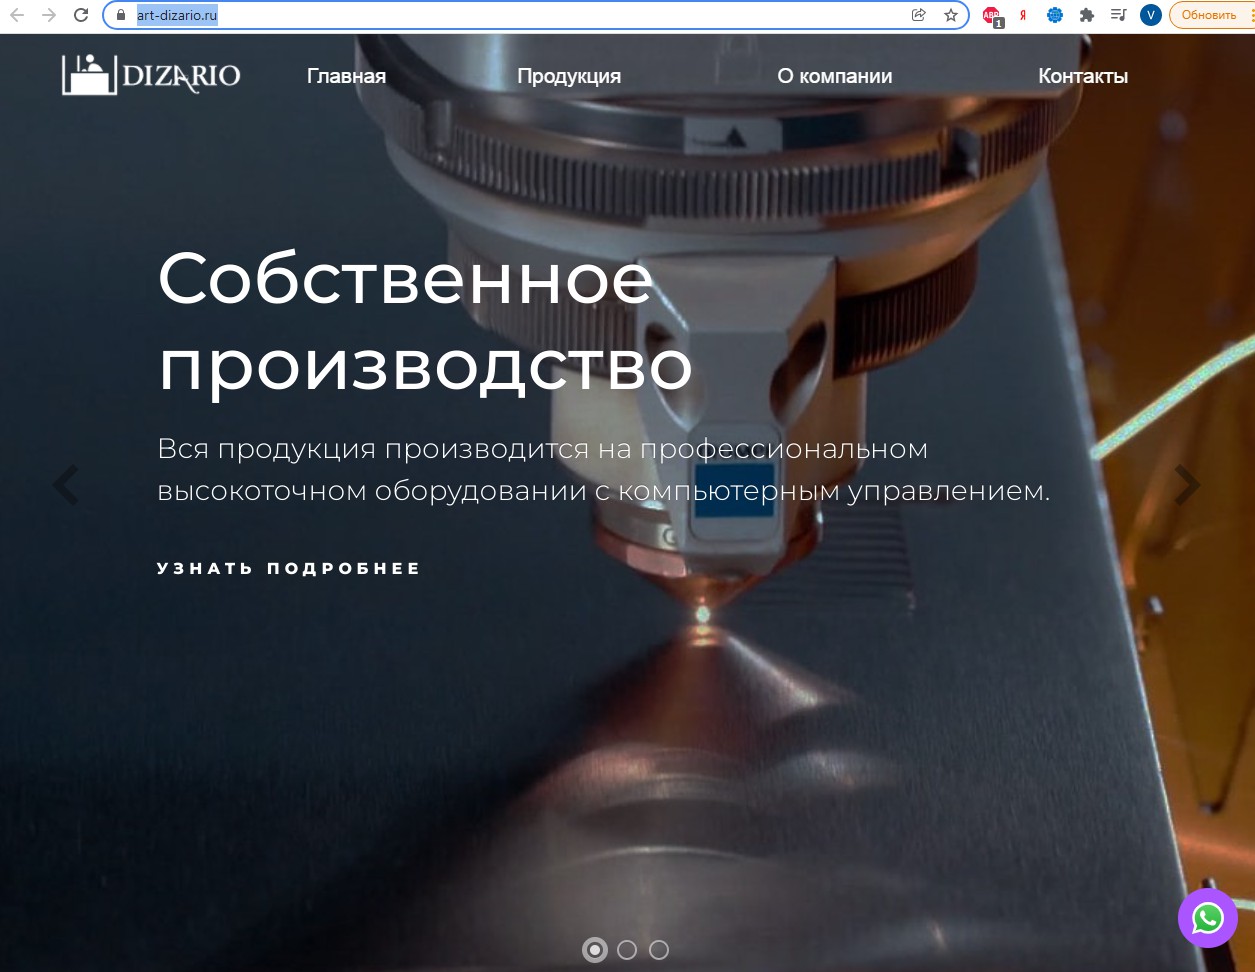
Task: Click the browser forward arrow
Action: point(48,15)
